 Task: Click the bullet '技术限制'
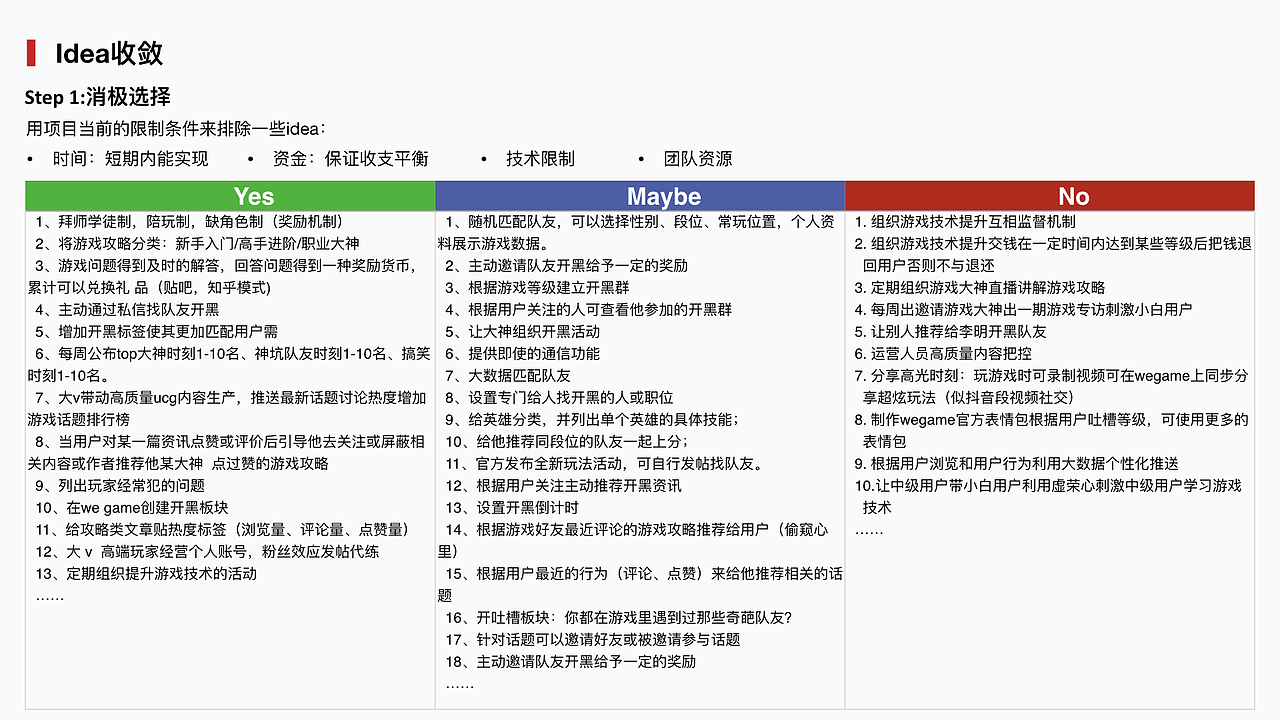(540, 159)
